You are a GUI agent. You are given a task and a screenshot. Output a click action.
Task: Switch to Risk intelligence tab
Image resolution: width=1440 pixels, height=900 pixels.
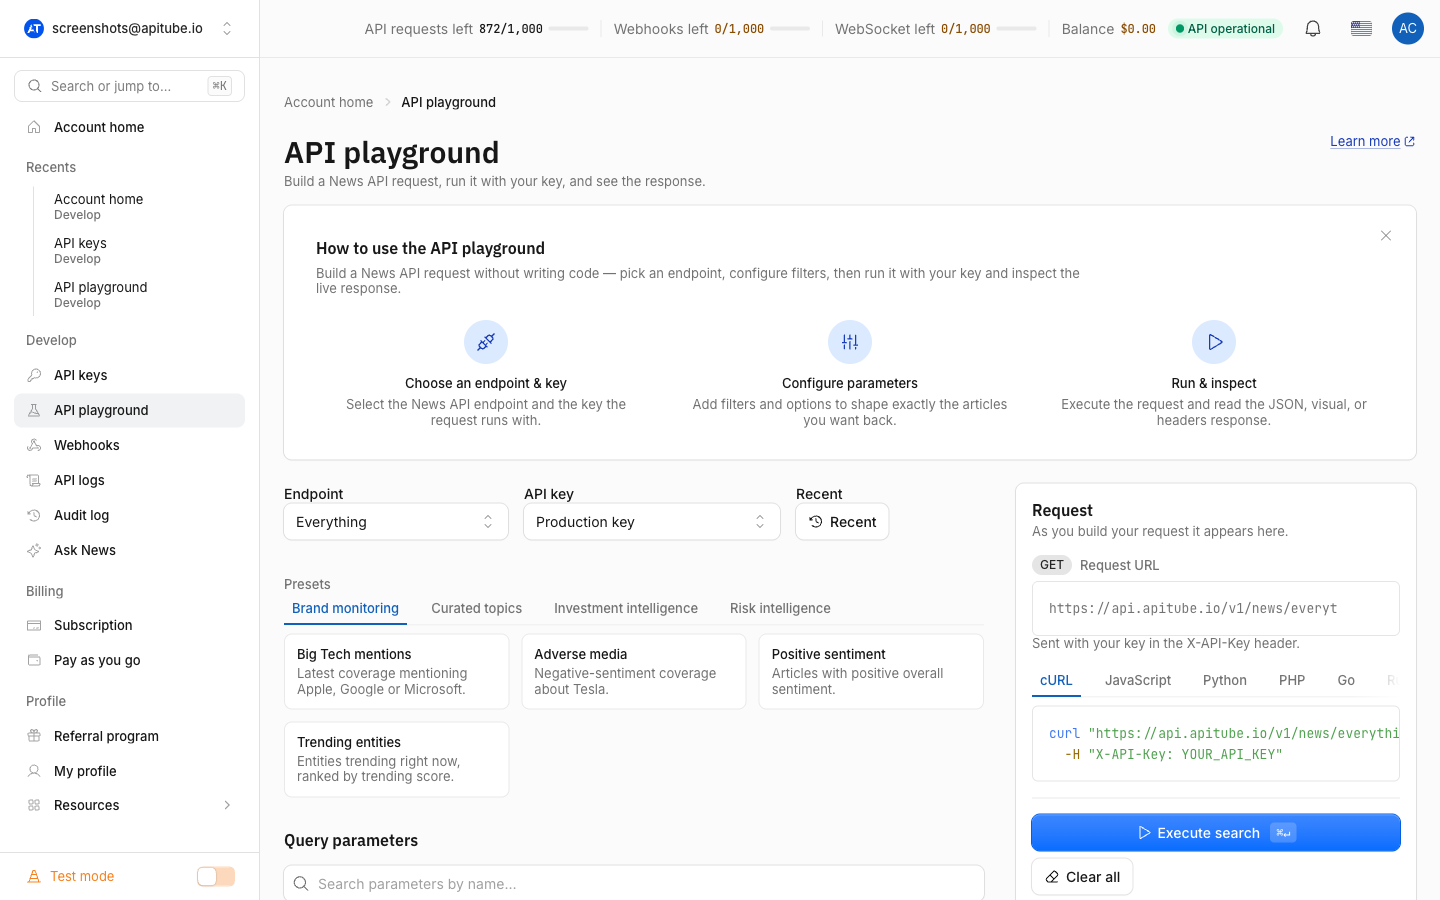[780, 608]
